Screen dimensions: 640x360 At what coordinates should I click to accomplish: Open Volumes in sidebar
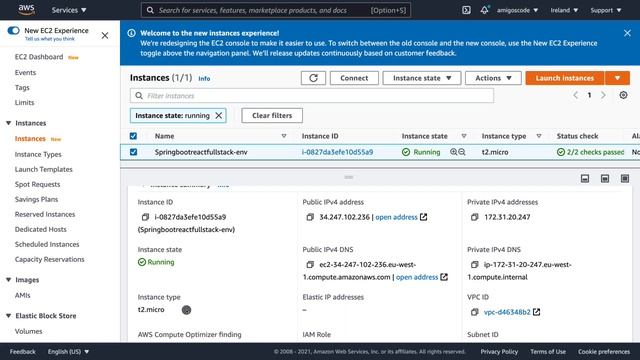(28, 331)
